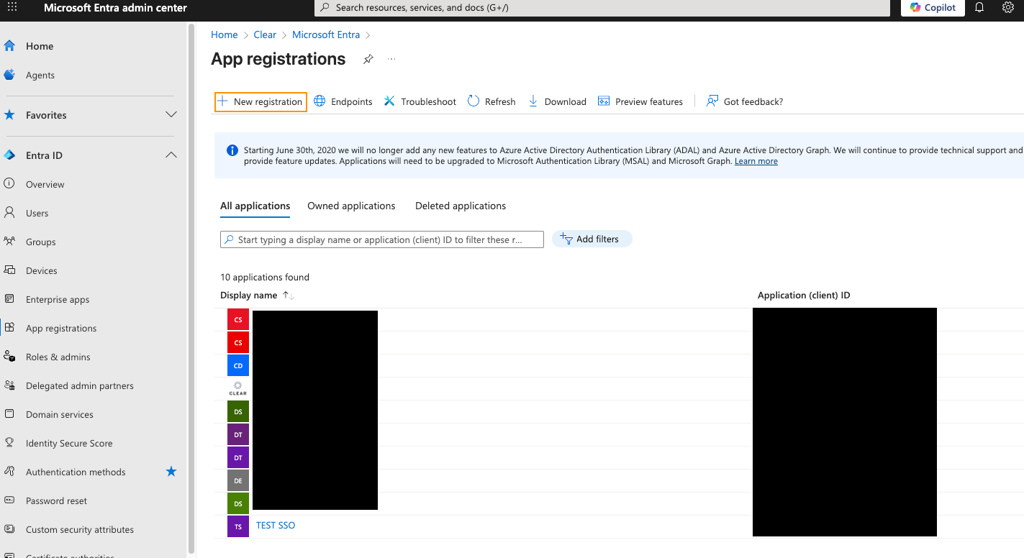Image resolution: width=1024 pixels, height=558 pixels.
Task: Open Agents in the sidebar
Action: 40,75
